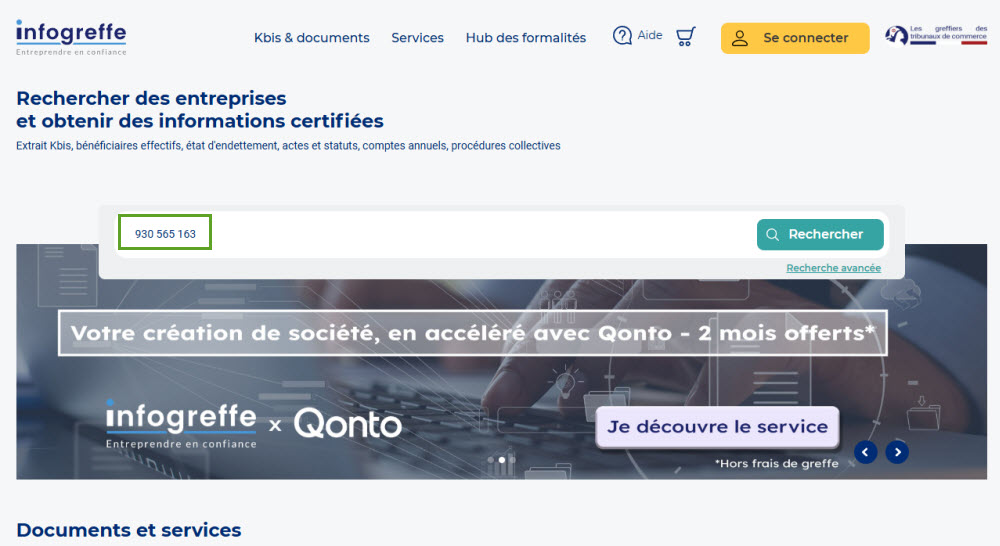
Task: Open the Aide help icon
Action: [x=623, y=36]
